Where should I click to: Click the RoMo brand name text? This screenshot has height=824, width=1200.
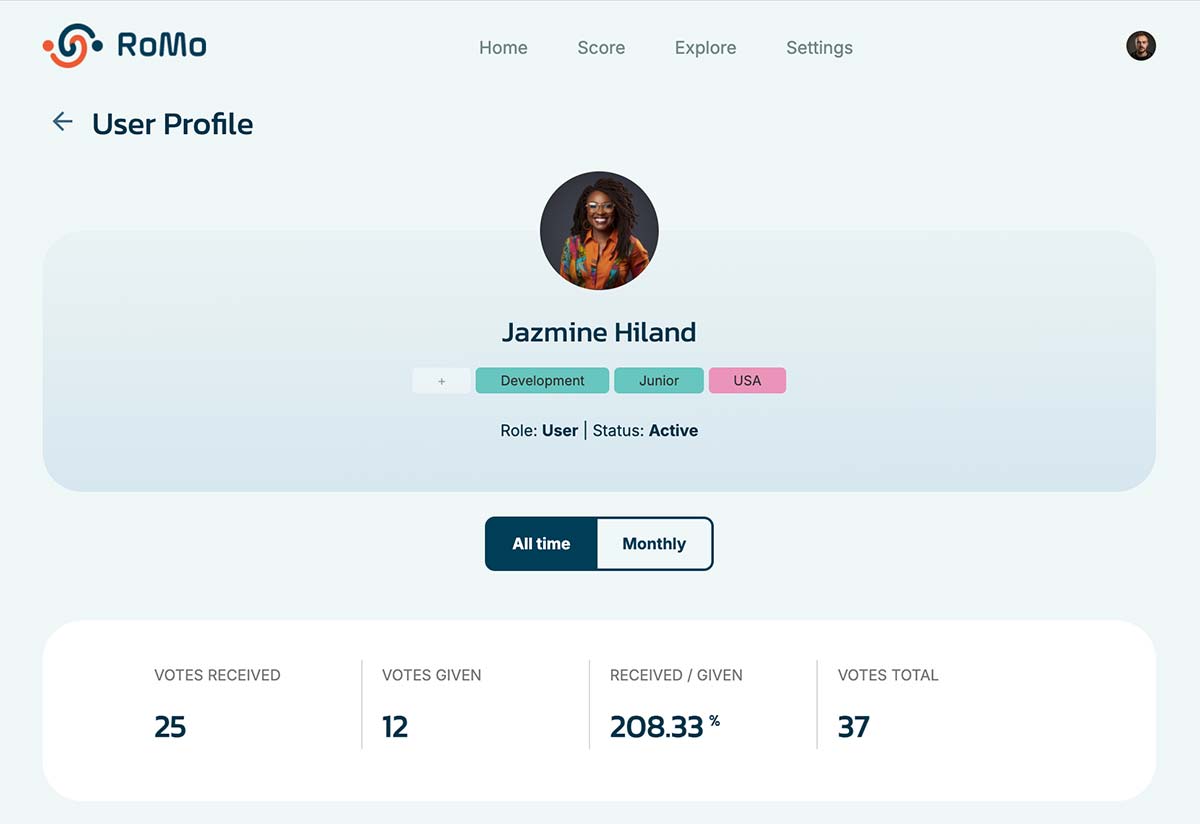[162, 46]
